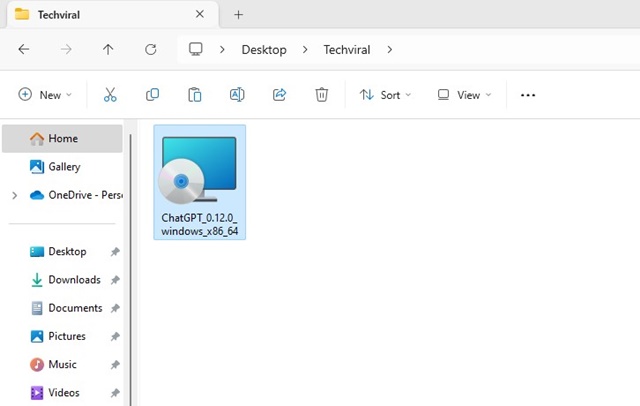Open the View dropdown
Screen dimensions: 640x406
pos(464,95)
